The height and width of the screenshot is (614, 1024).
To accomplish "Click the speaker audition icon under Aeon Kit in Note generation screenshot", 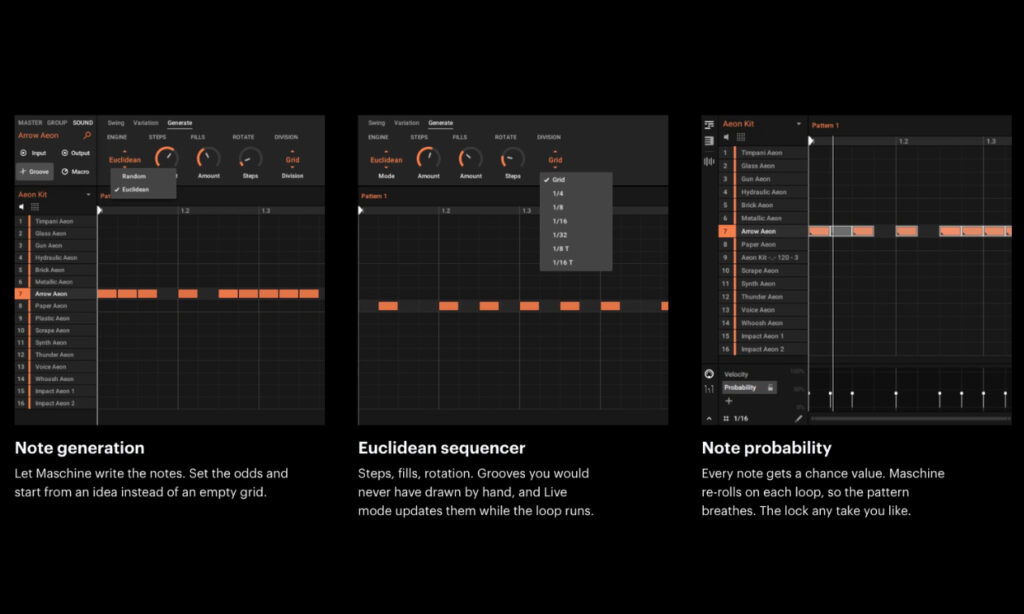I will coord(22,206).
